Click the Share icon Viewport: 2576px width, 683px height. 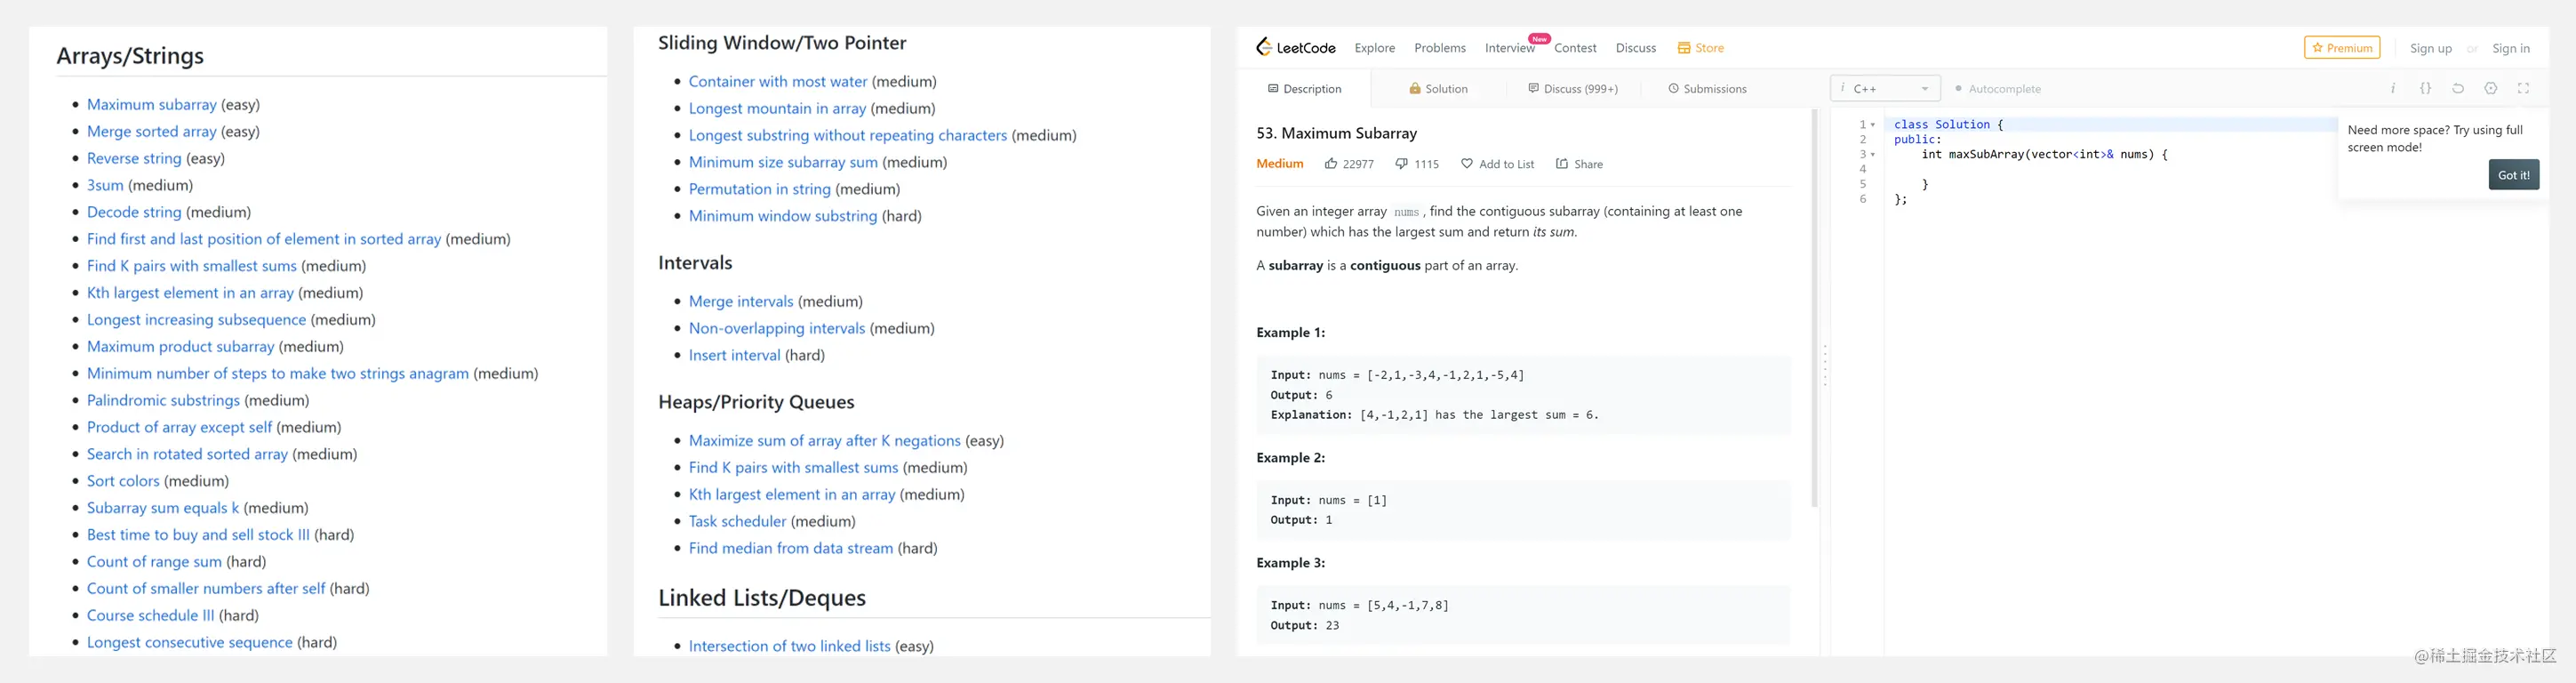[1562, 164]
